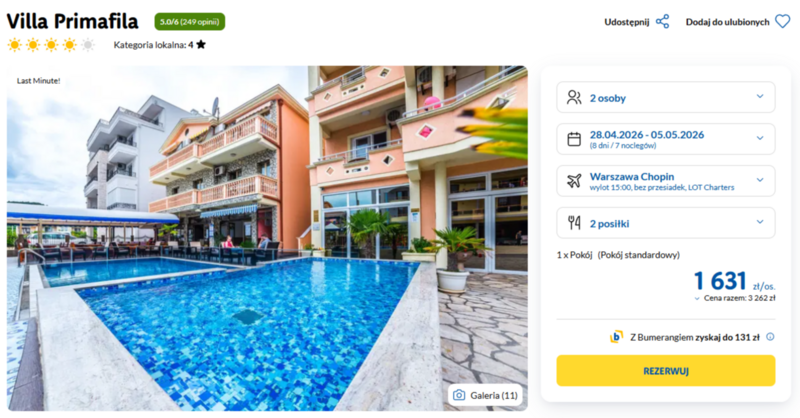Click the fork and knife meals icon
Screen dimensions: 800x418
(x=574, y=223)
